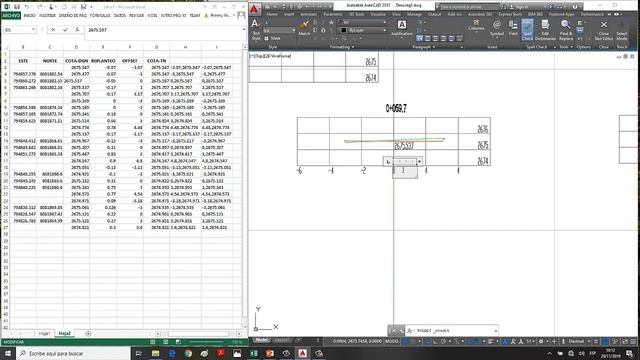Open Edit Dictionaries in the ribbon
The image size is (640, 360).
click(x=545, y=30)
